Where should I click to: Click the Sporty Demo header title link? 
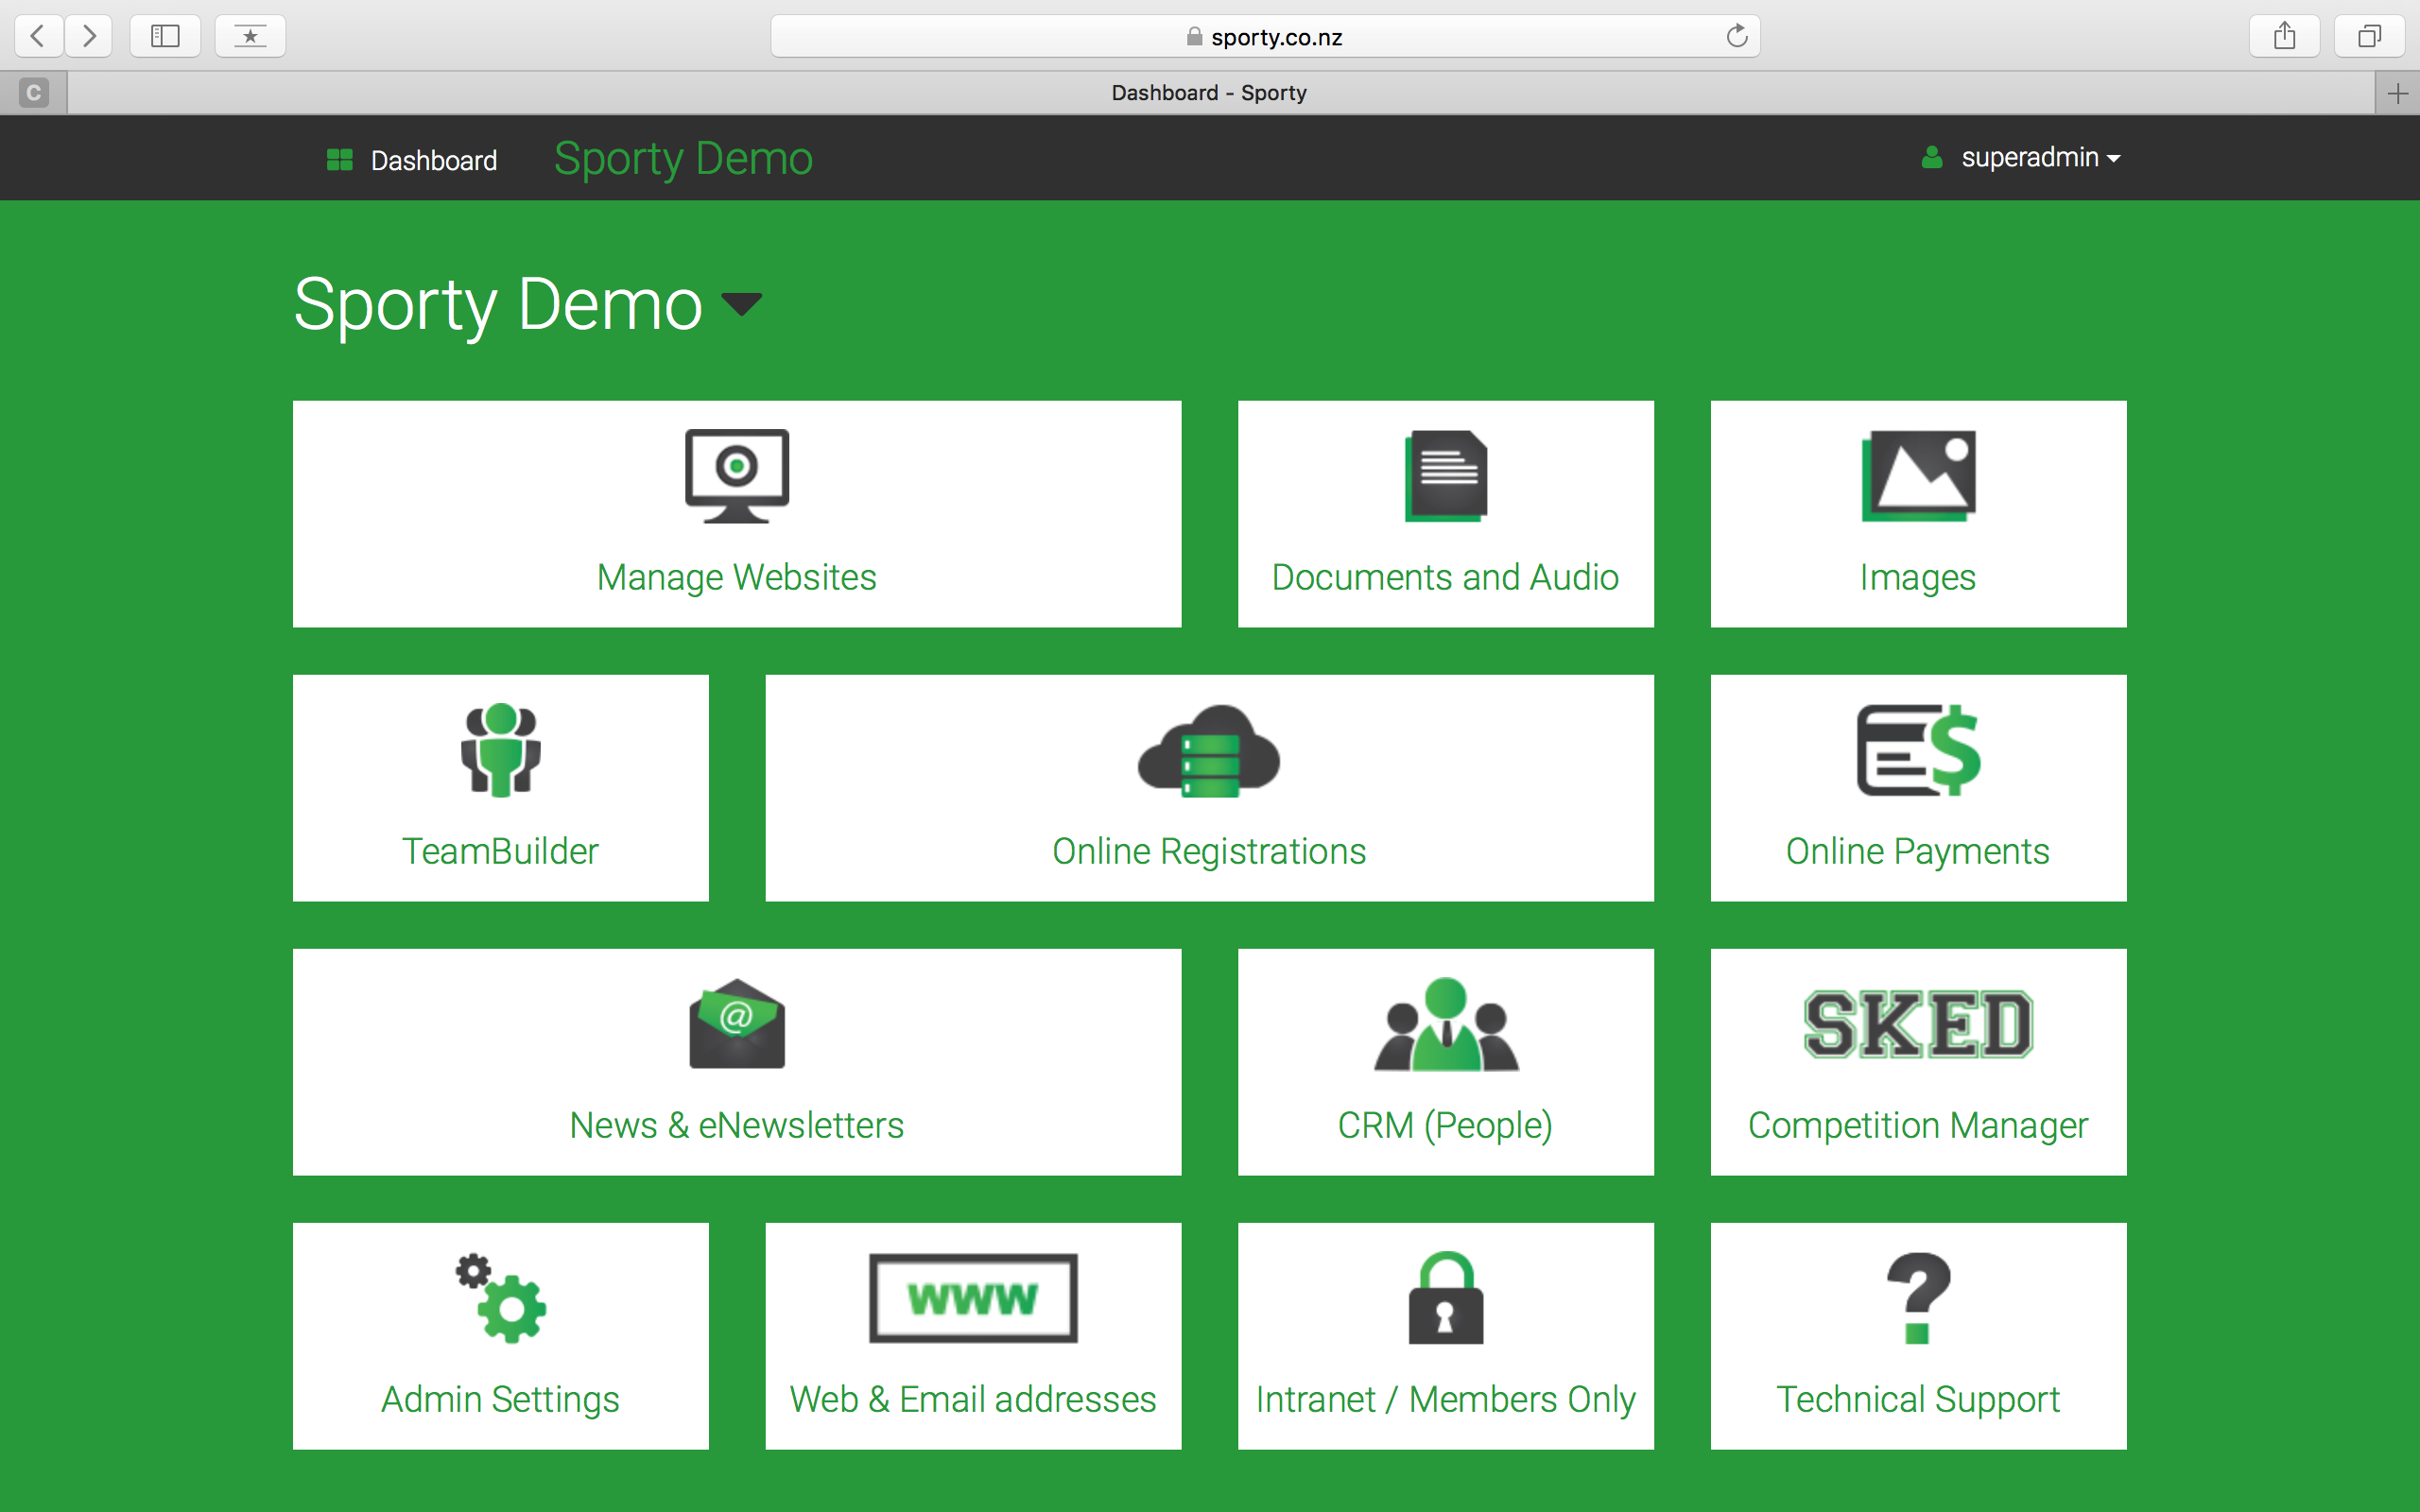point(684,158)
